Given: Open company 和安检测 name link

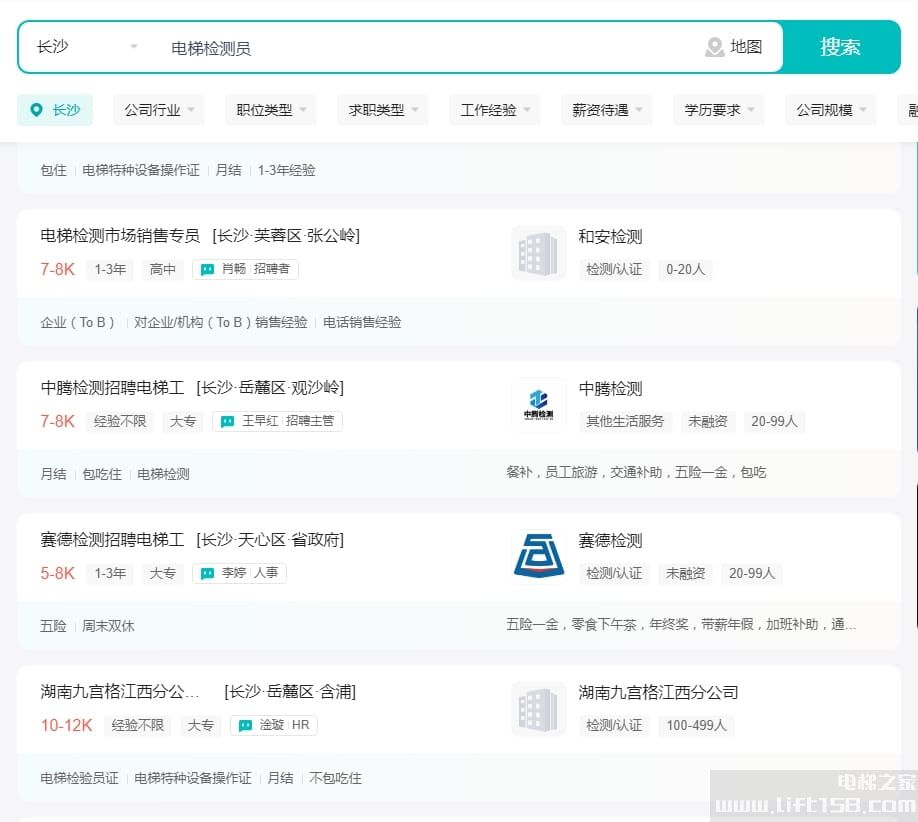Looking at the screenshot, I should (610, 237).
